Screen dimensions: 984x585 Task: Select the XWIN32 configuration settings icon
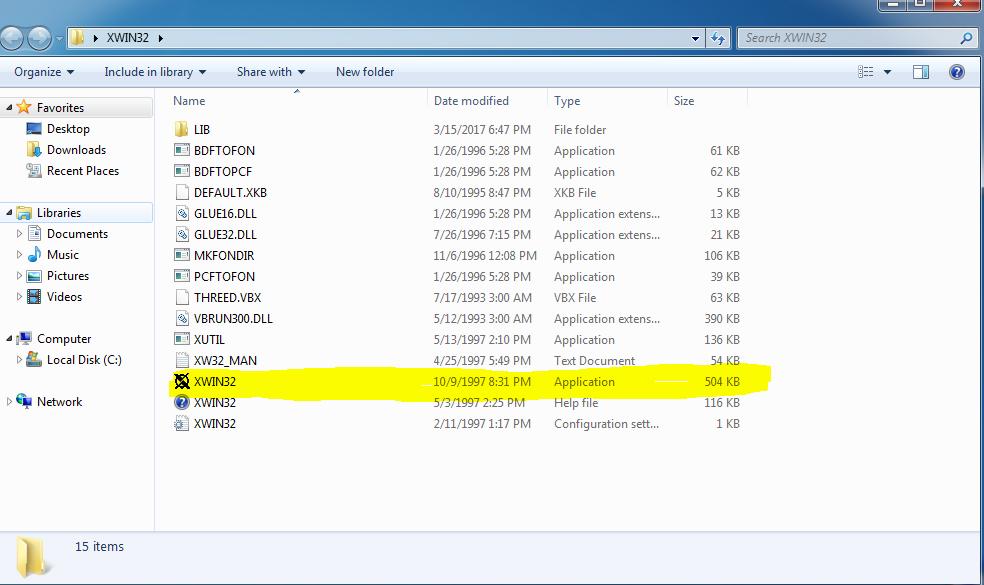click(181, 424)
